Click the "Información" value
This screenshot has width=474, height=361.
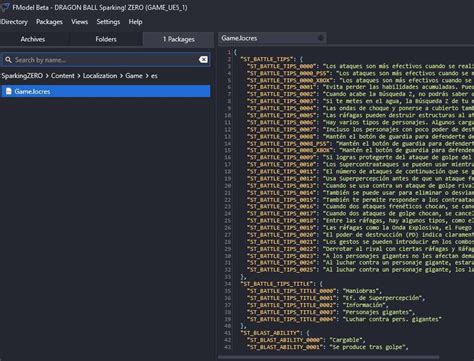click(x=365, y=305)
